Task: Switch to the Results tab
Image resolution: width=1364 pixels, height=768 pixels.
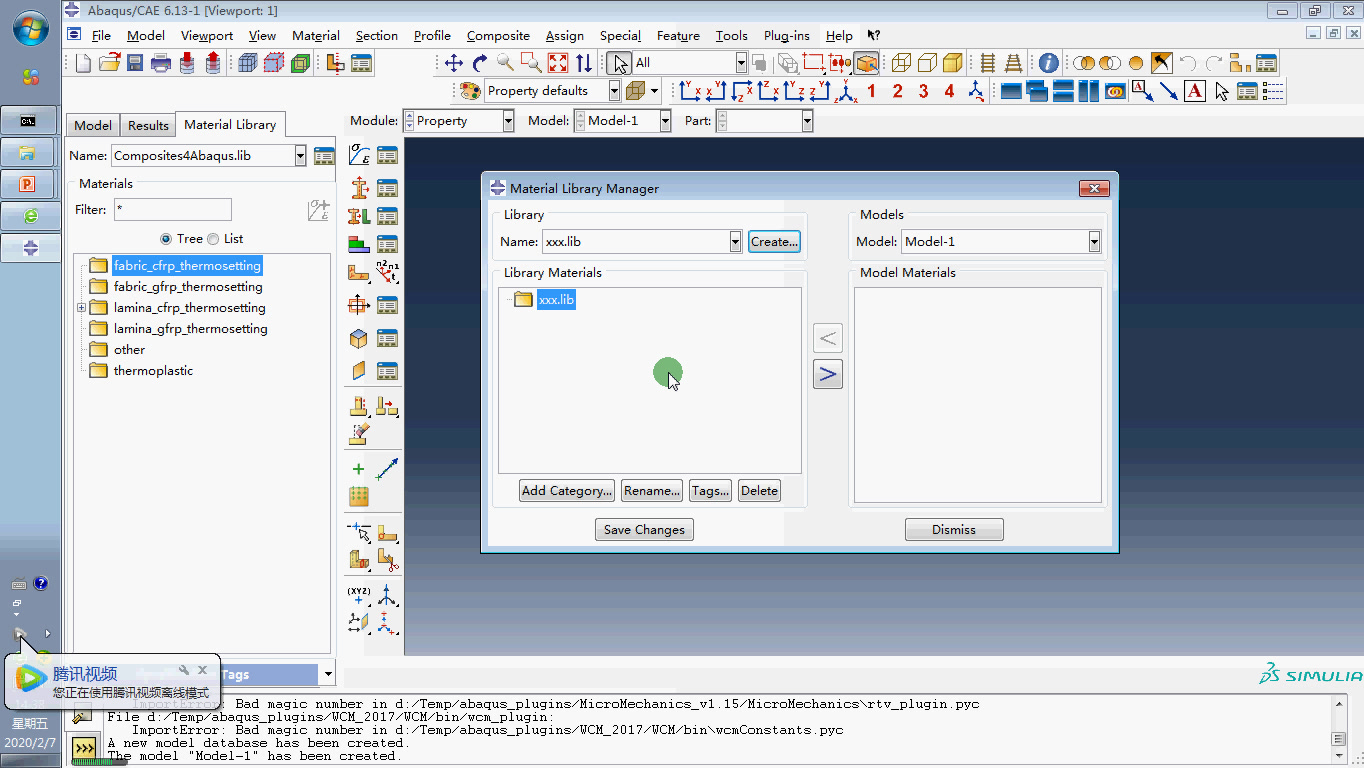Action: pyautogui.click(x=148, y=125)
